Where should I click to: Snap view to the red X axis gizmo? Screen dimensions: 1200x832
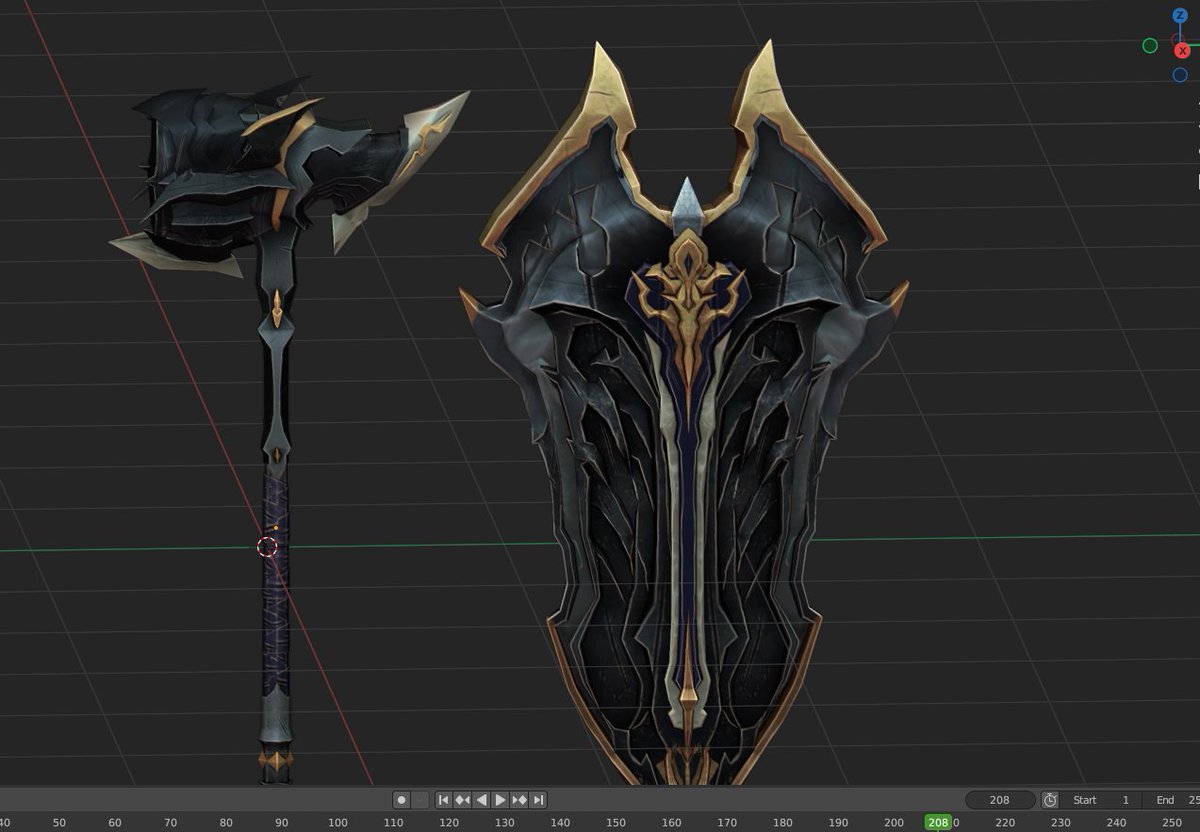pos(1182,50)
